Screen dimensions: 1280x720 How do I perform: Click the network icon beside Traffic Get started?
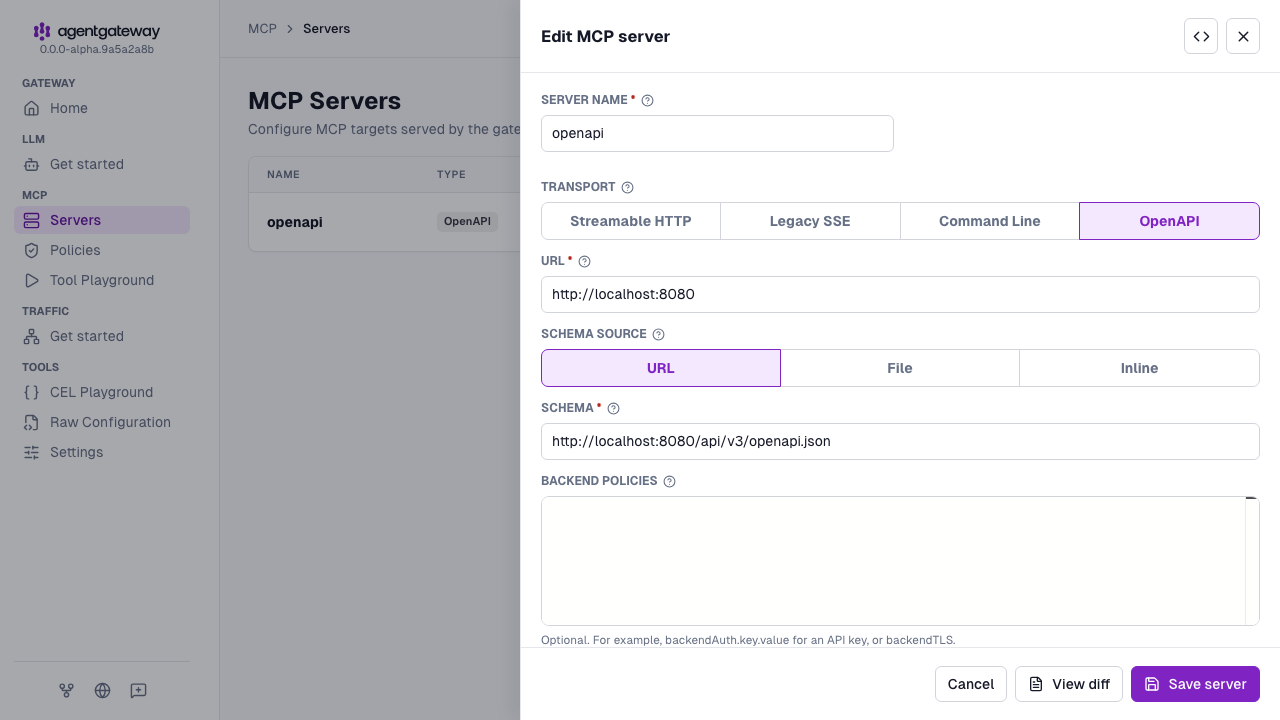tap(31, 336)
